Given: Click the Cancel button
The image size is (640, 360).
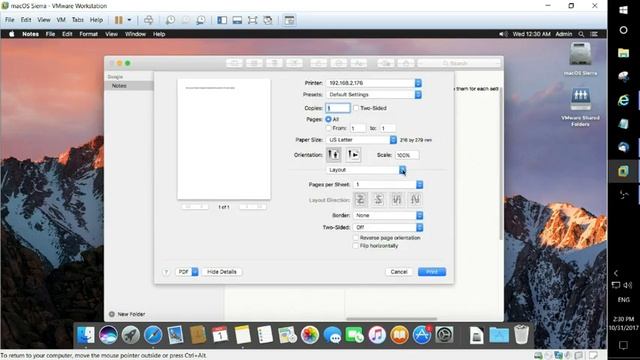Looking at the screenshot, I should coord(399,272).
